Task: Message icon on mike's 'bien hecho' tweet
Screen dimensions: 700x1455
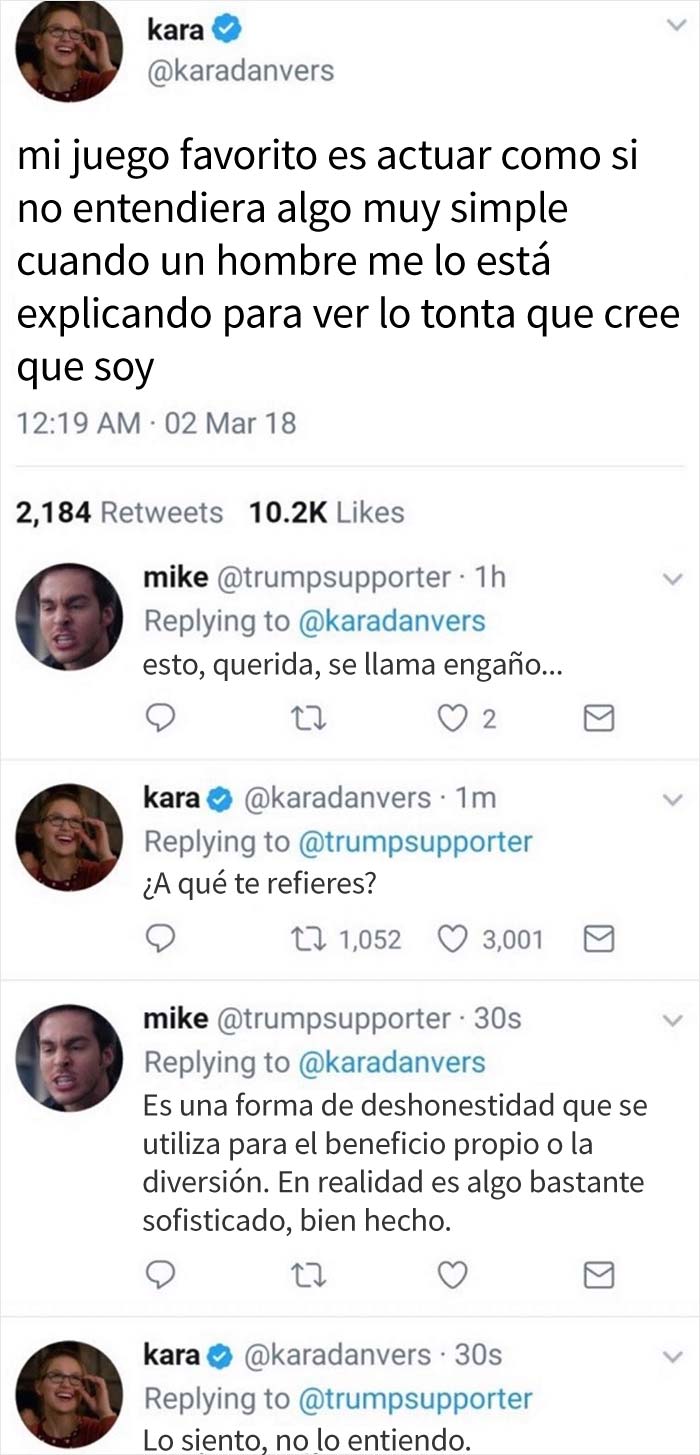Action: pos(598,1275)
